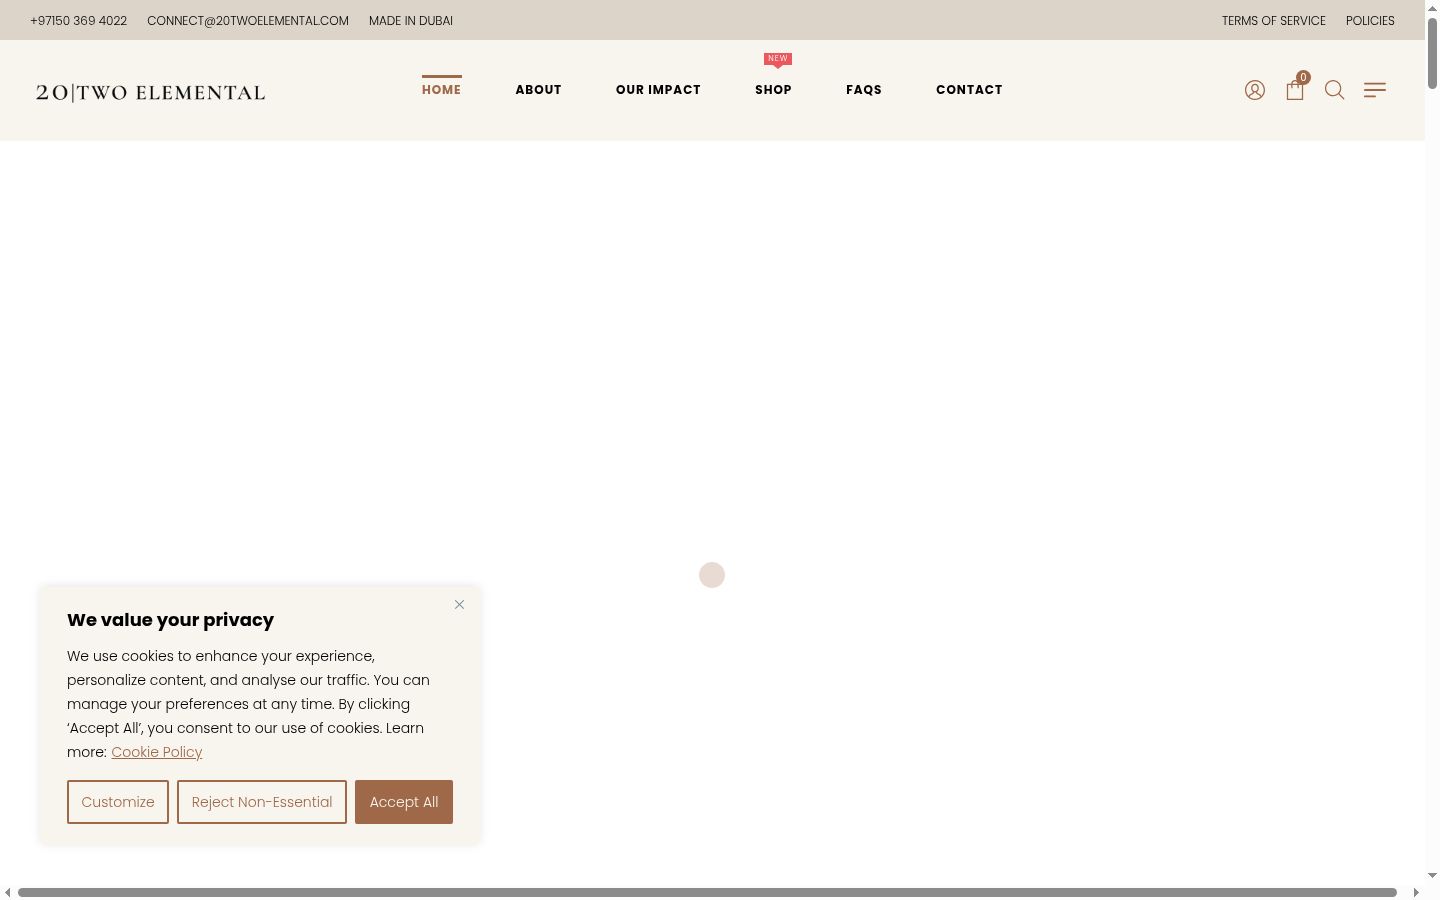
Task: Click the 20|TWO ELEMENTAL logo
Action: [150, 93]
